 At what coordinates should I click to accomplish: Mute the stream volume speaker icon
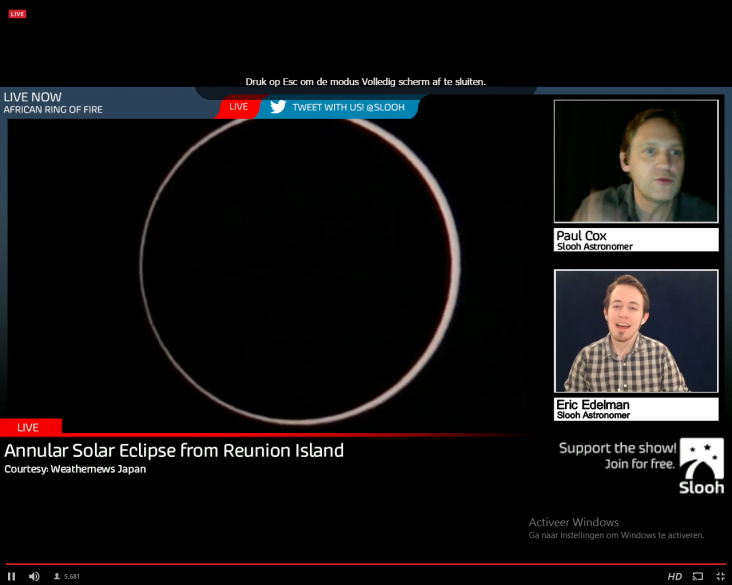click(x=34, y=576)
